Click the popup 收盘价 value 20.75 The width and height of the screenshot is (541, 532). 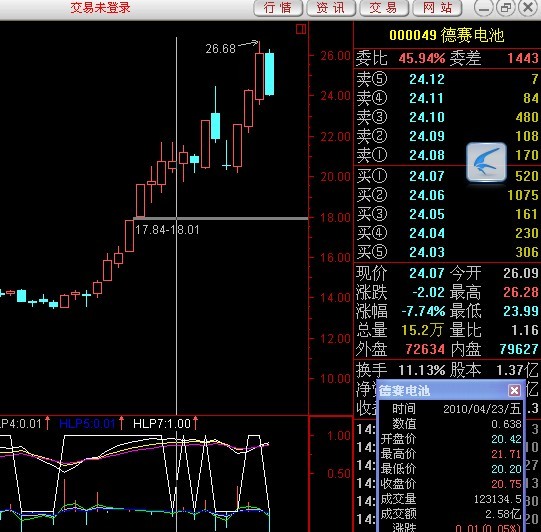tap(506, 484)
